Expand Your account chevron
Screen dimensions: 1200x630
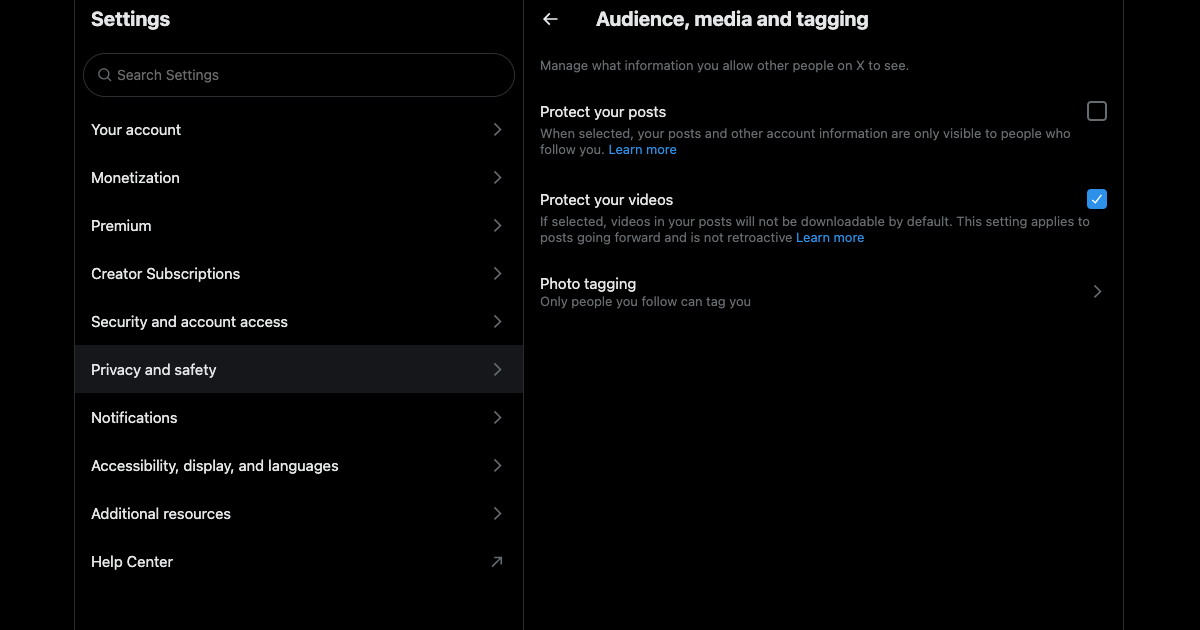click(x=497, y=130)
